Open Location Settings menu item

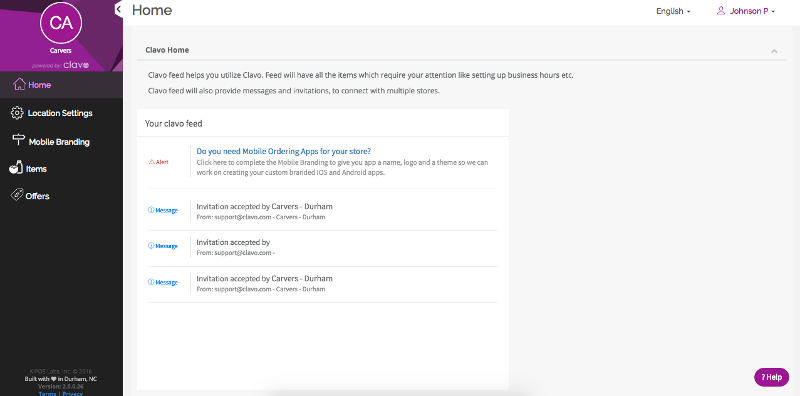coord(60,113)
